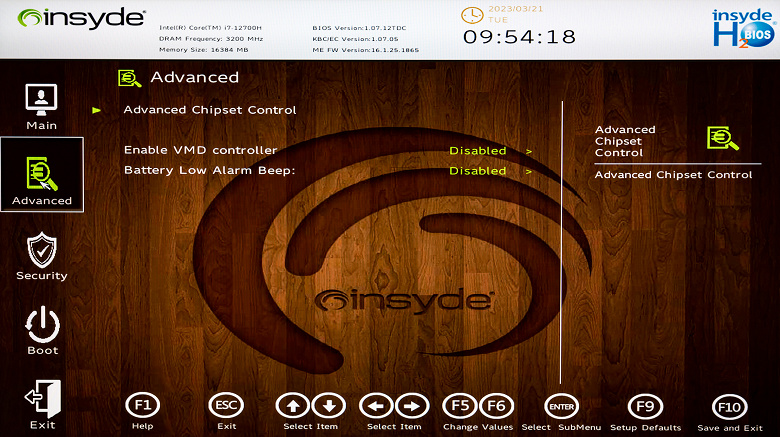
Task: Click the Memory Size 16384 MB text
Action: (x=203, y=50)
